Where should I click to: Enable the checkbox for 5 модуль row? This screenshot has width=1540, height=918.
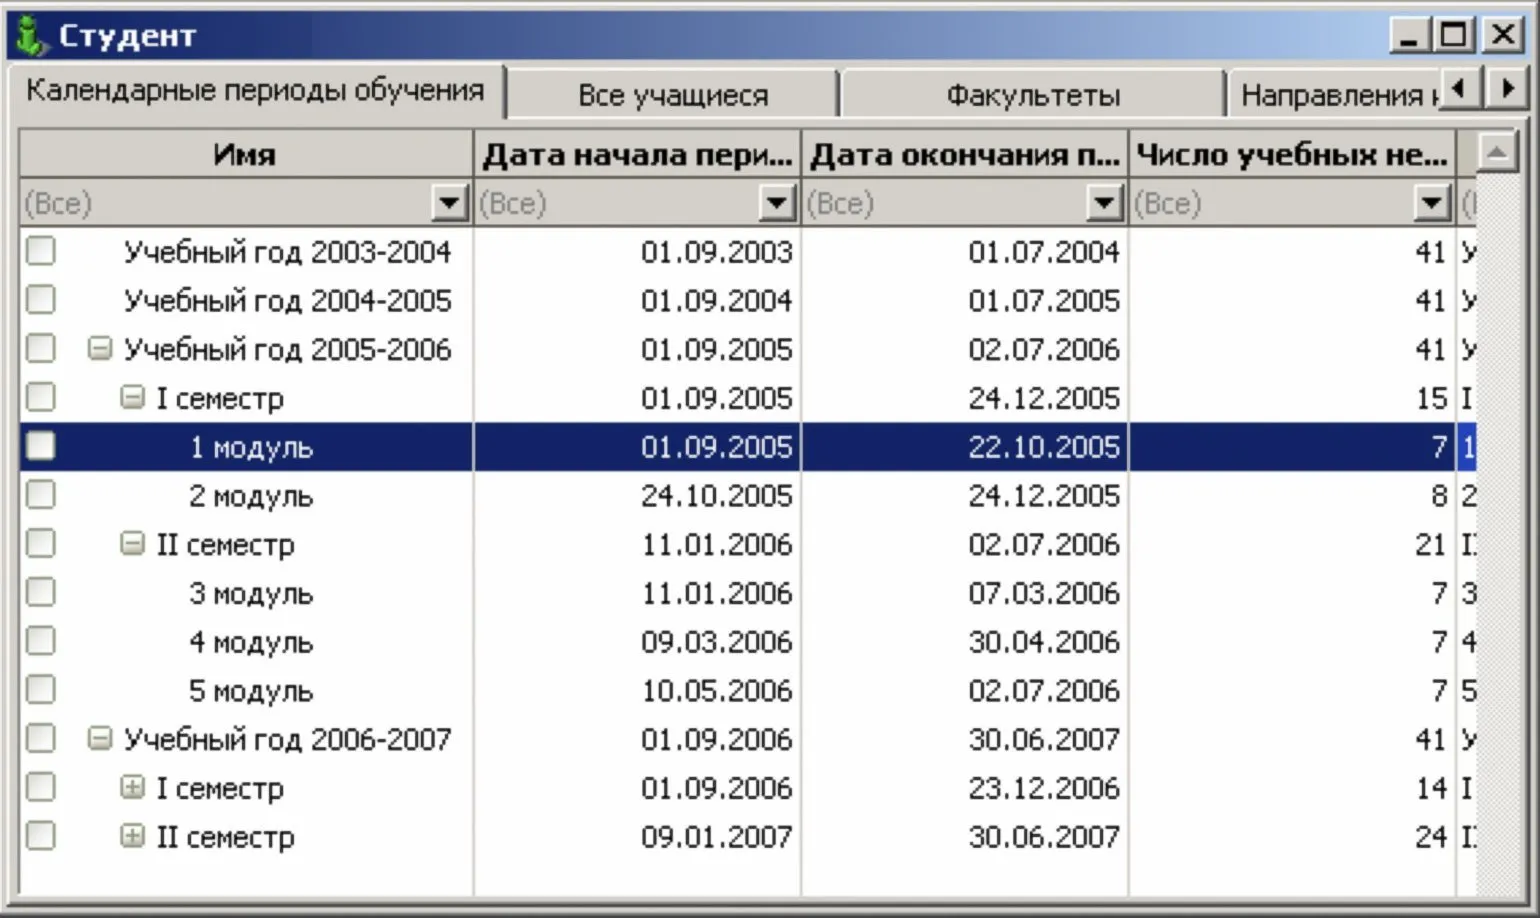coord(41,690)
